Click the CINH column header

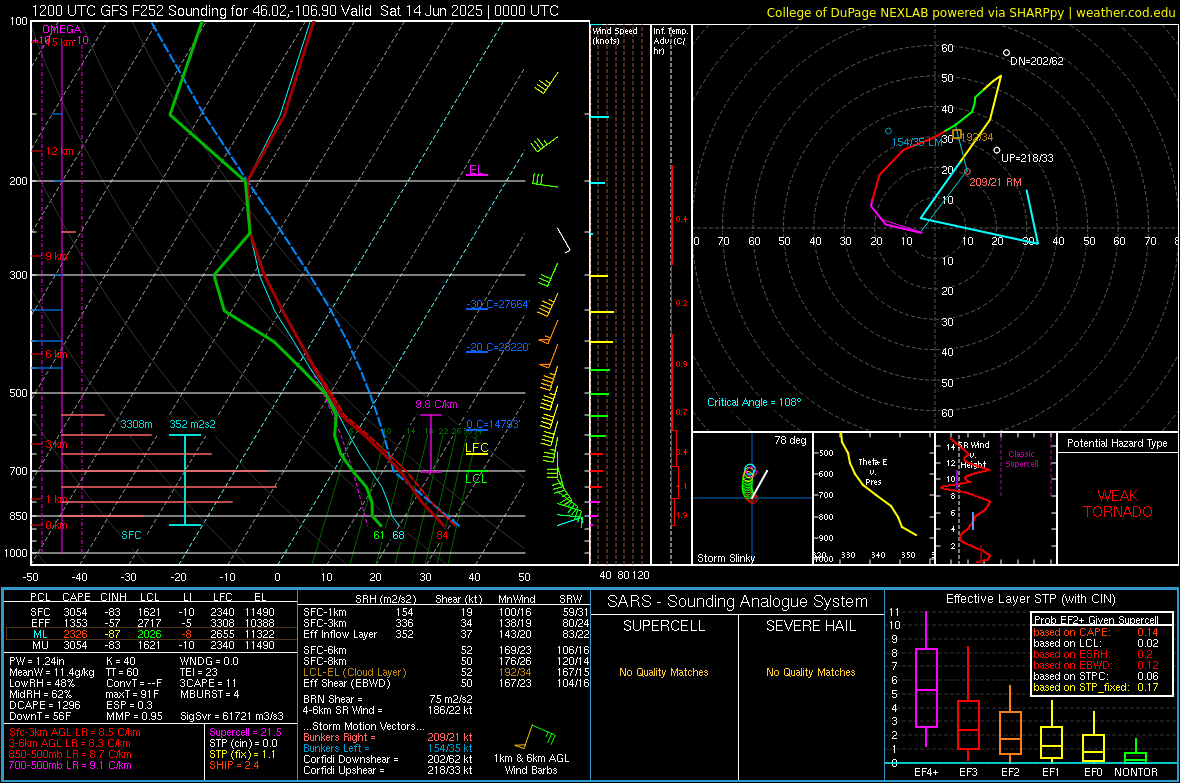pyautogui.click(x=114, y=597)
